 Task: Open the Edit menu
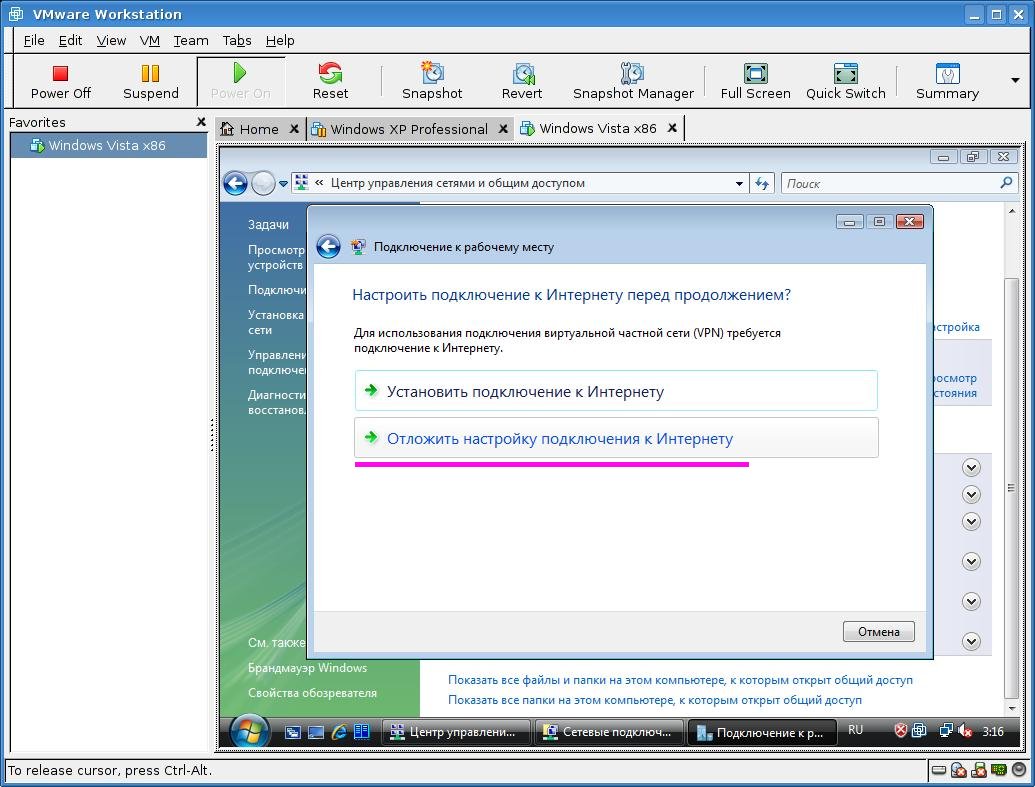pos(70,40)
